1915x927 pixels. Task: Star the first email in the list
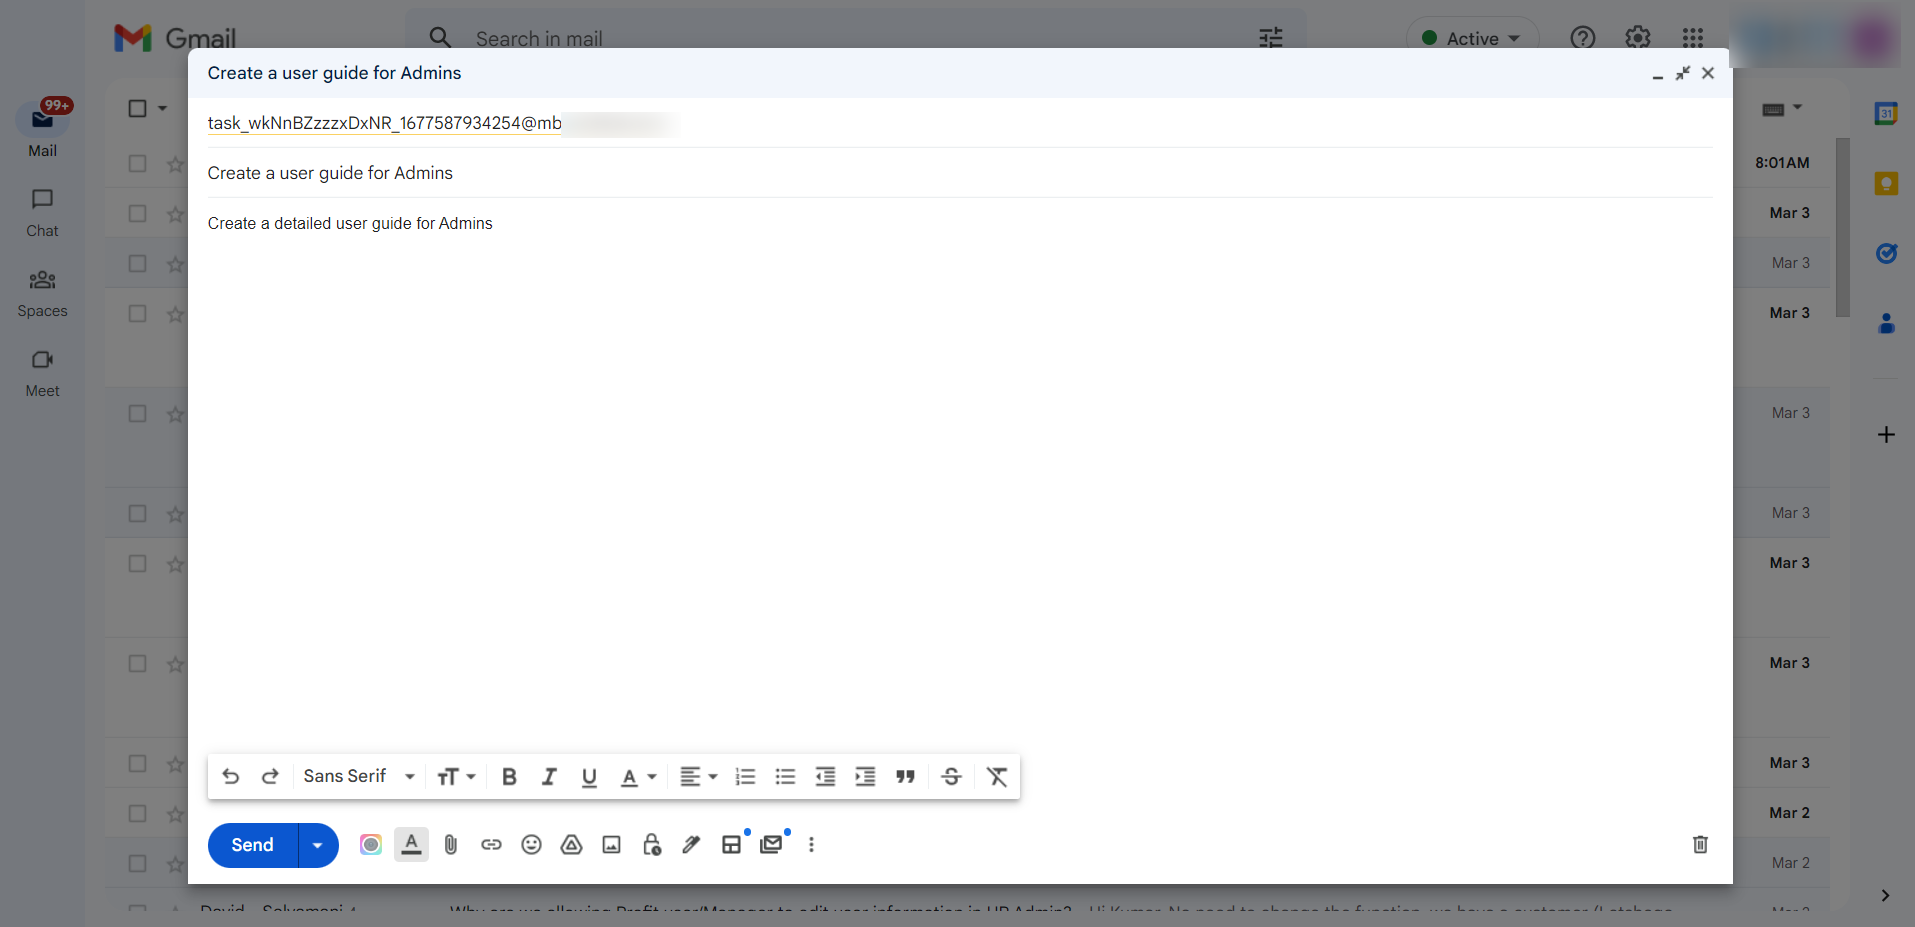coord(174,163)
